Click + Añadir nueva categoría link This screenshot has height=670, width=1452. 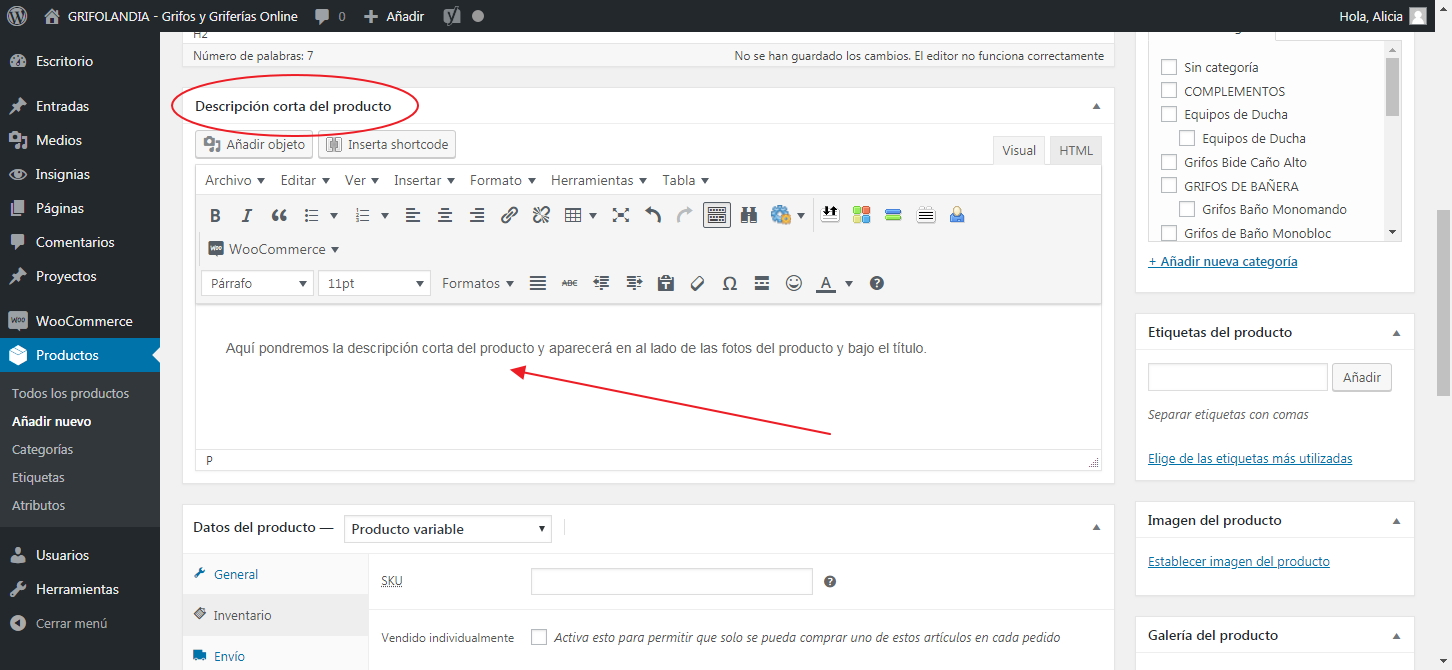tap(1223, 261)
